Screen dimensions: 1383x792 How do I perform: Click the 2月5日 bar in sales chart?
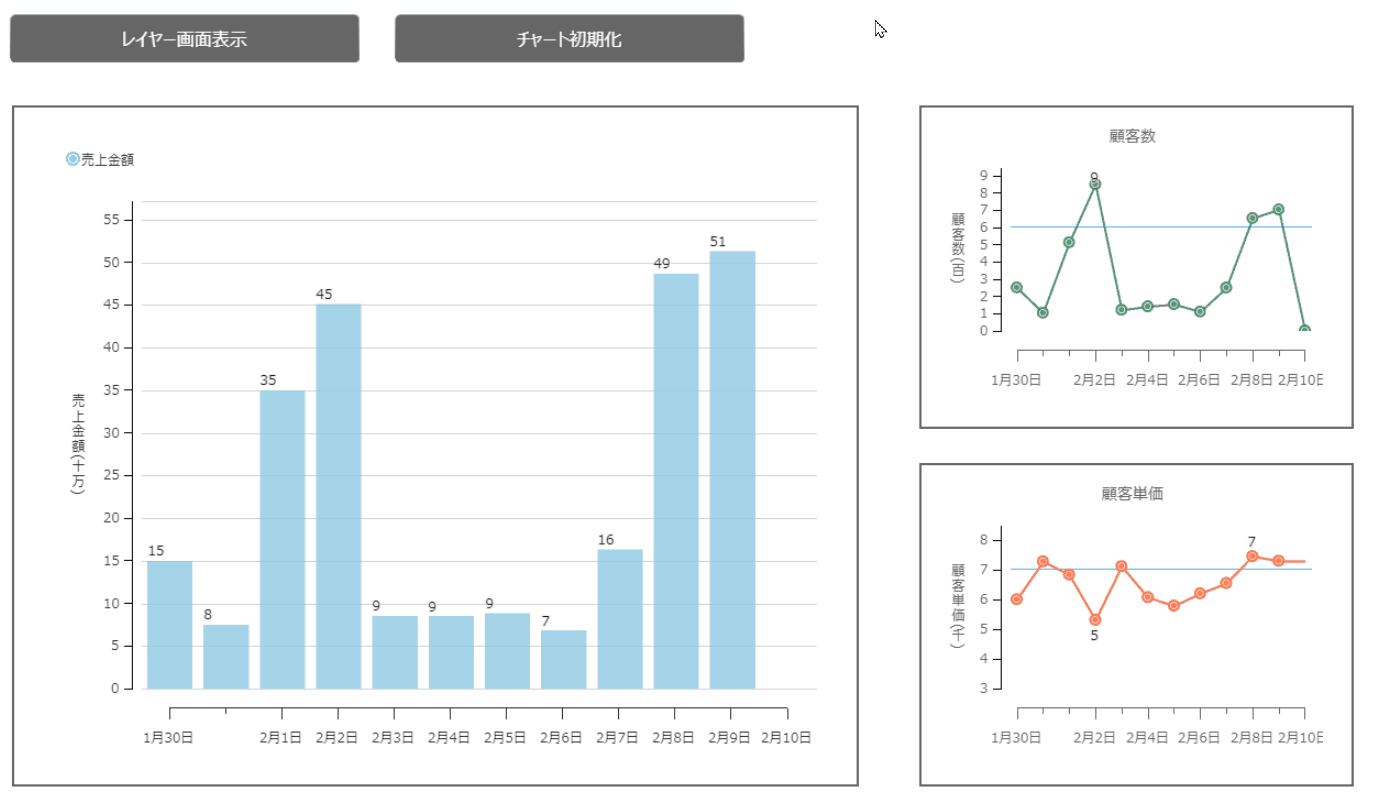click(x=507, y=651)
